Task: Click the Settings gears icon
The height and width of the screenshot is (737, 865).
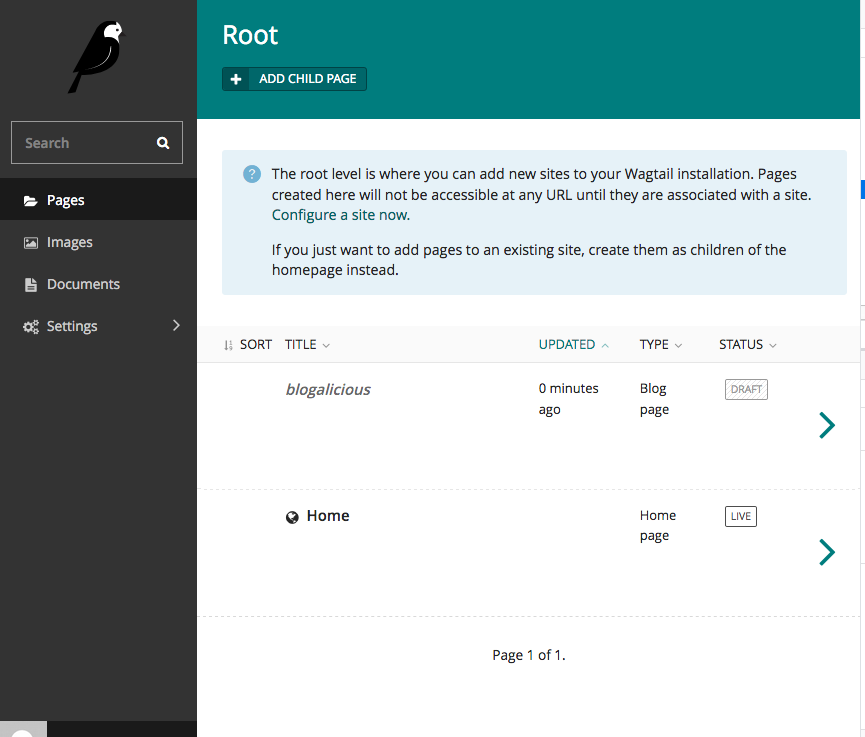Action: coord(31,327)
